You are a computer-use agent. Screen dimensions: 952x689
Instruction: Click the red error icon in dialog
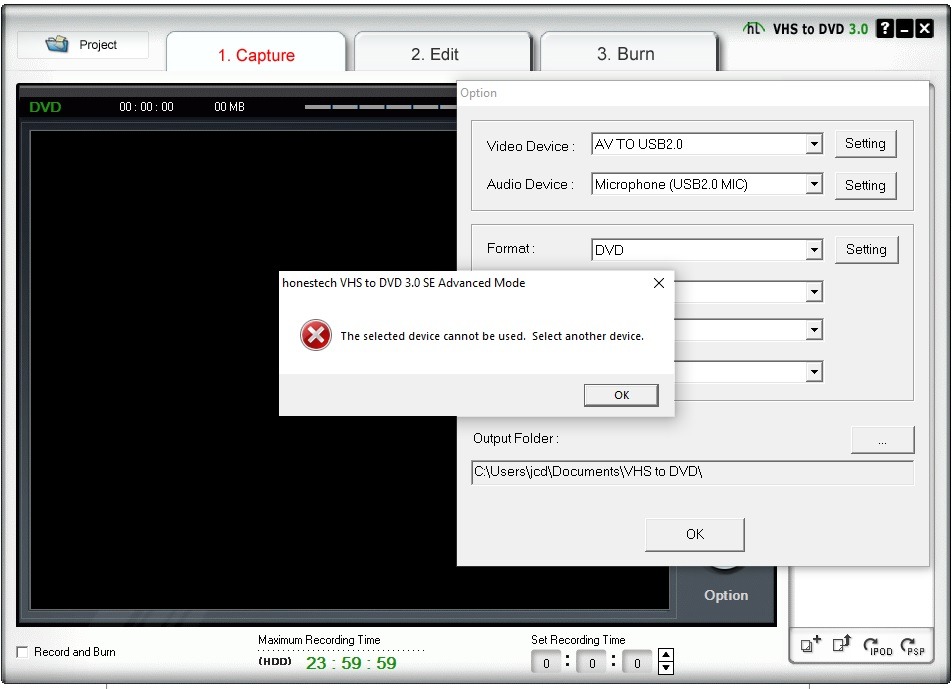tap(316, 335)
